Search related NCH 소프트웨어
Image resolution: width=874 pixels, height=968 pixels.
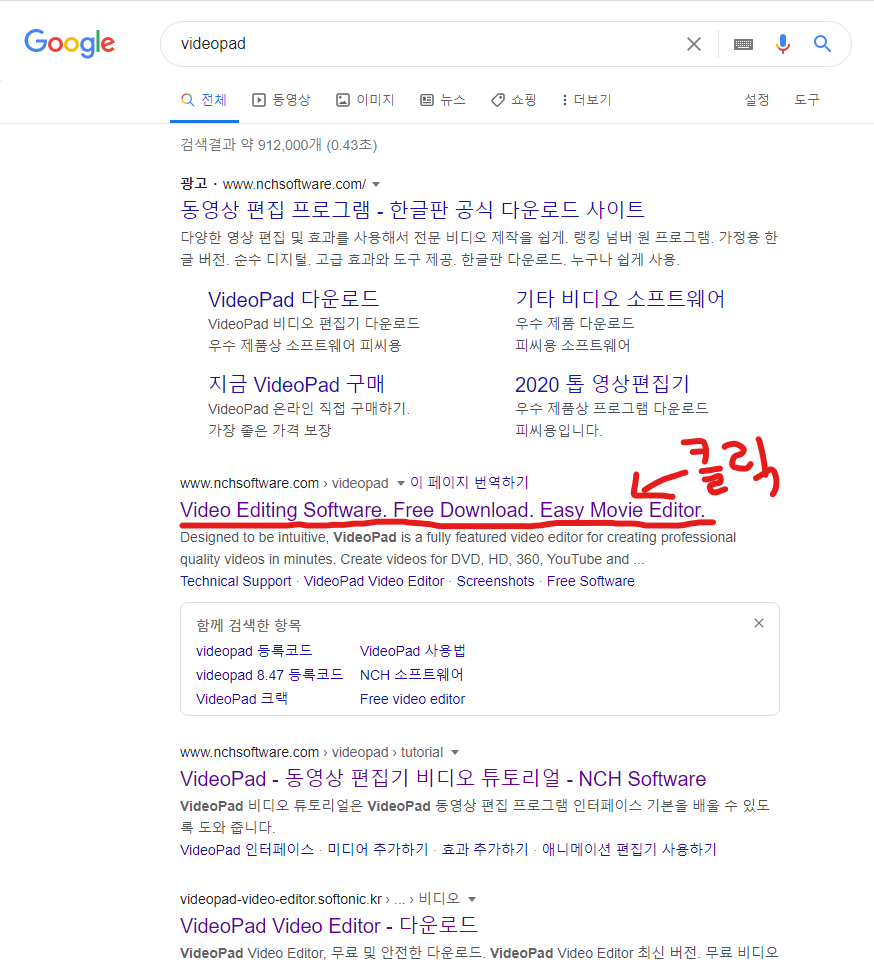412,675
